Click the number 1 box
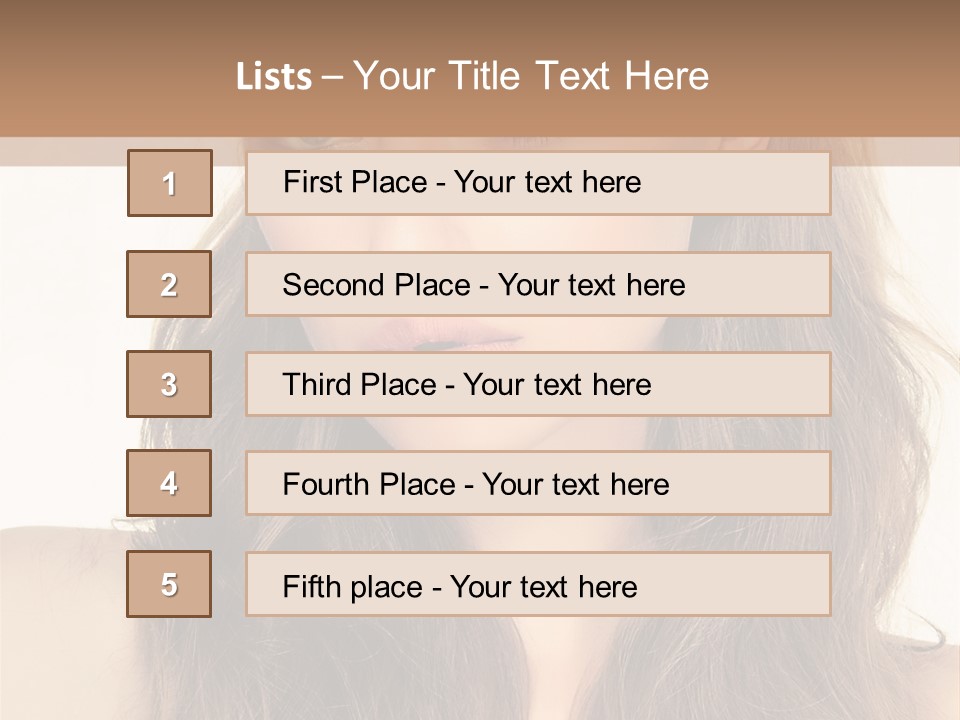Image resolution: width=960 pixels, height=720 pixels. (x=170, y=183)
